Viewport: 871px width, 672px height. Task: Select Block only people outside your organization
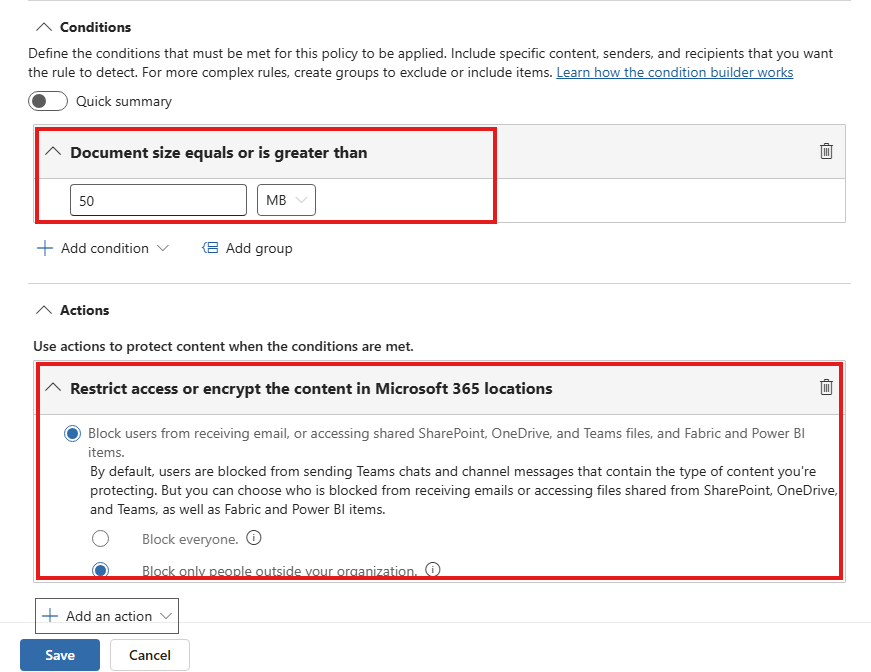coord(98,568)
